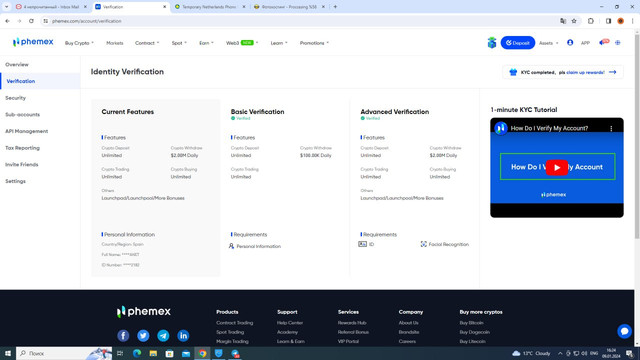
Task: Open the user profile icon in header
Action: [570, 42]
